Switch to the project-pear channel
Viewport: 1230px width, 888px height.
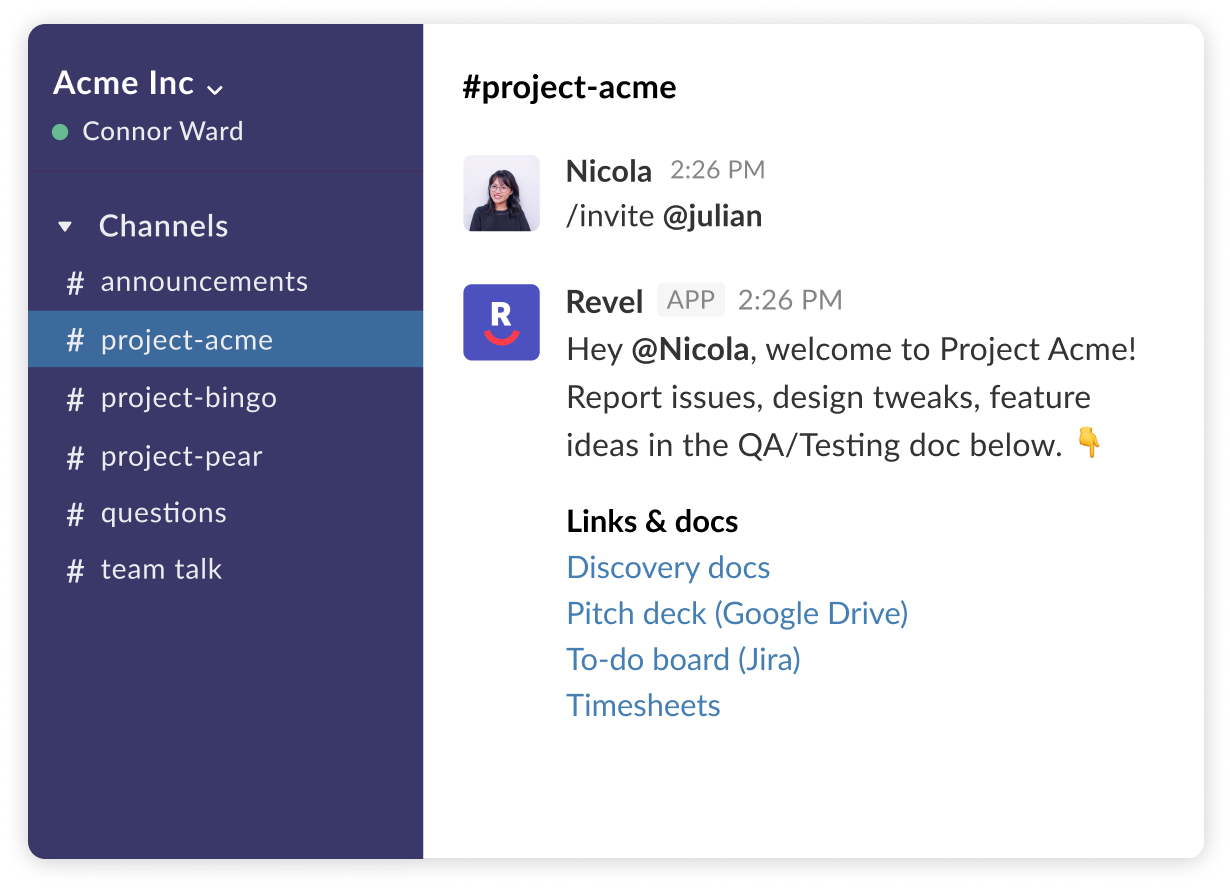pos(181,456)
